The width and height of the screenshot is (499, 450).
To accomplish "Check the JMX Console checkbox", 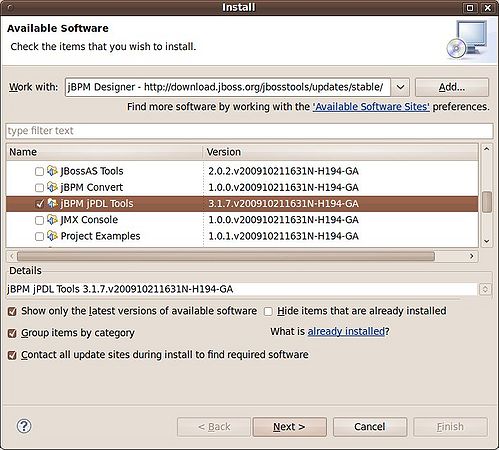I will point(39,220).
